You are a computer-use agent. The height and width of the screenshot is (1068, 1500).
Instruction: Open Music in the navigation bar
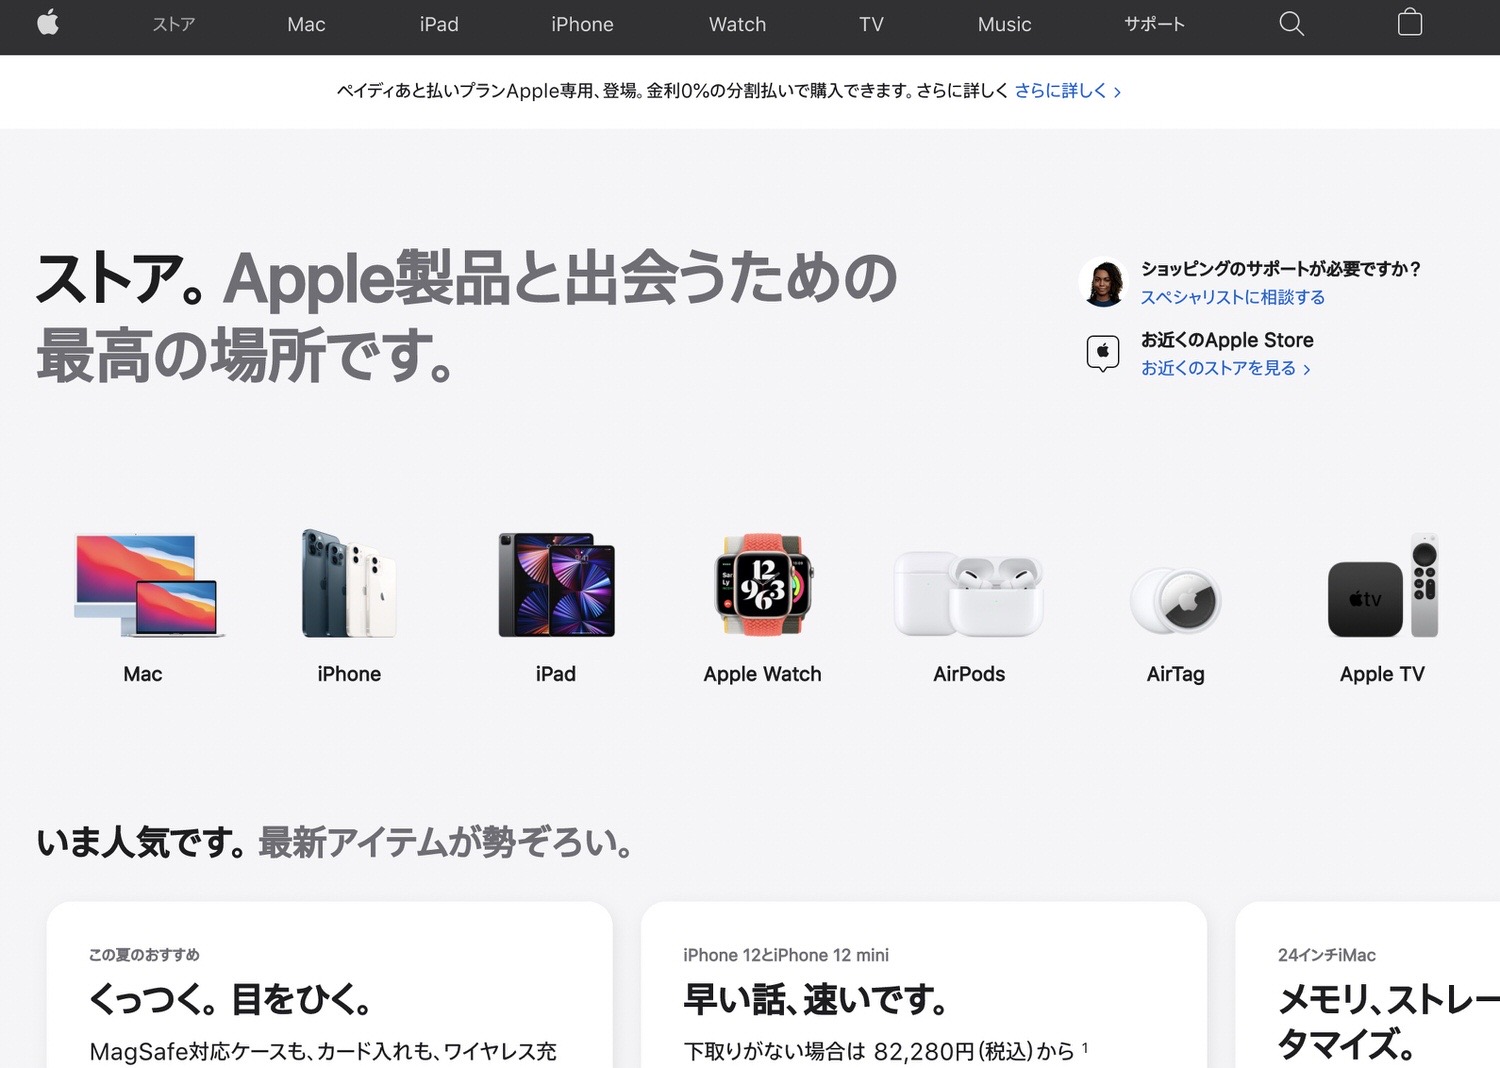pyautogui.click(x=1004, y=24)
